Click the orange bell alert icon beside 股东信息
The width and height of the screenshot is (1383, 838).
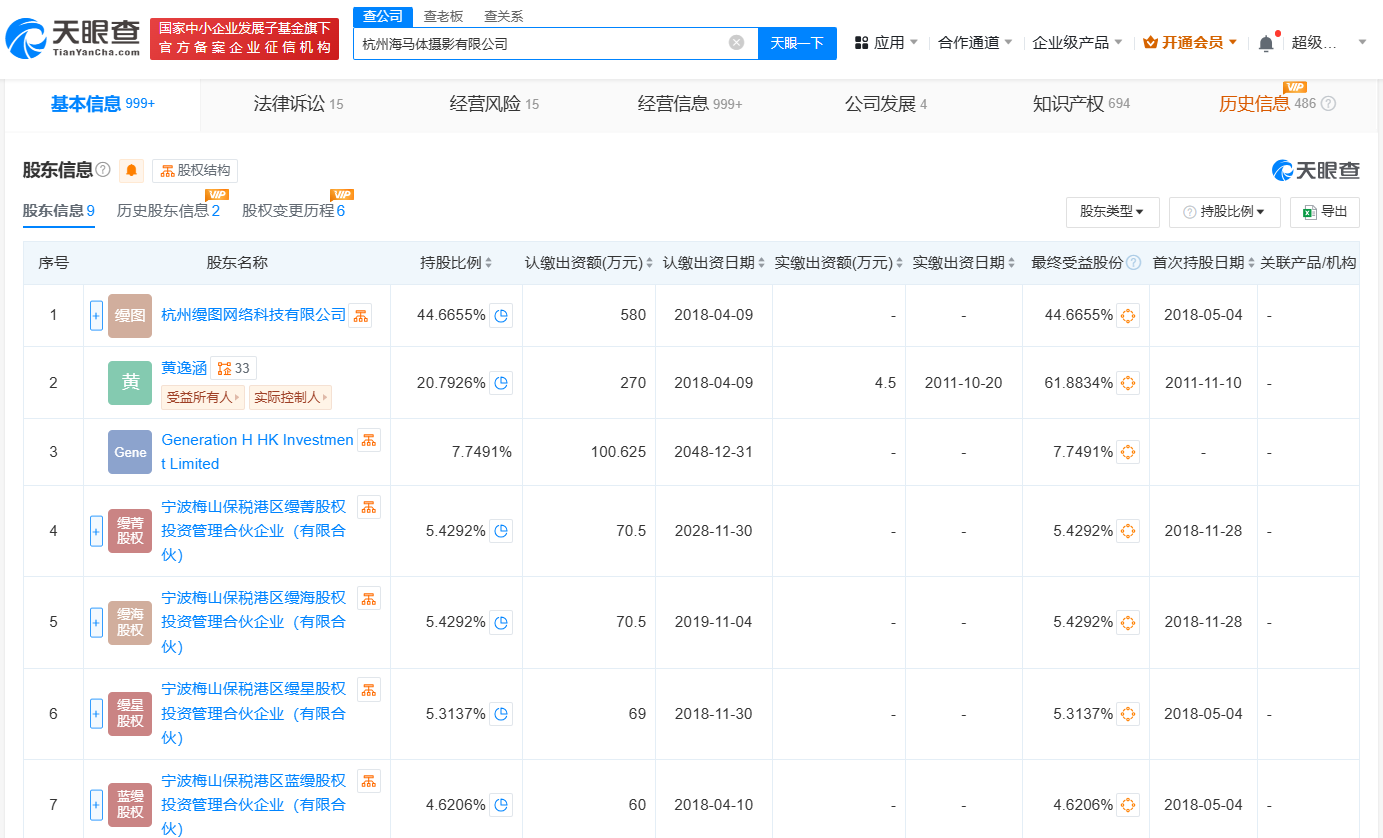pos(131,171)
